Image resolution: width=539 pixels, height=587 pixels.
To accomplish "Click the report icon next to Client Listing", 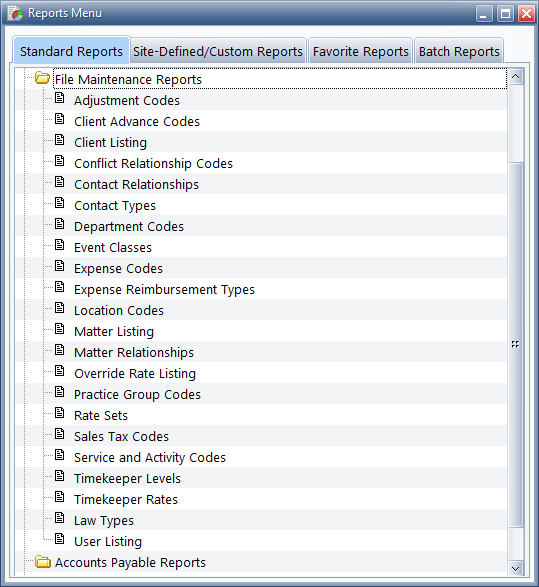I will point(60,140).
